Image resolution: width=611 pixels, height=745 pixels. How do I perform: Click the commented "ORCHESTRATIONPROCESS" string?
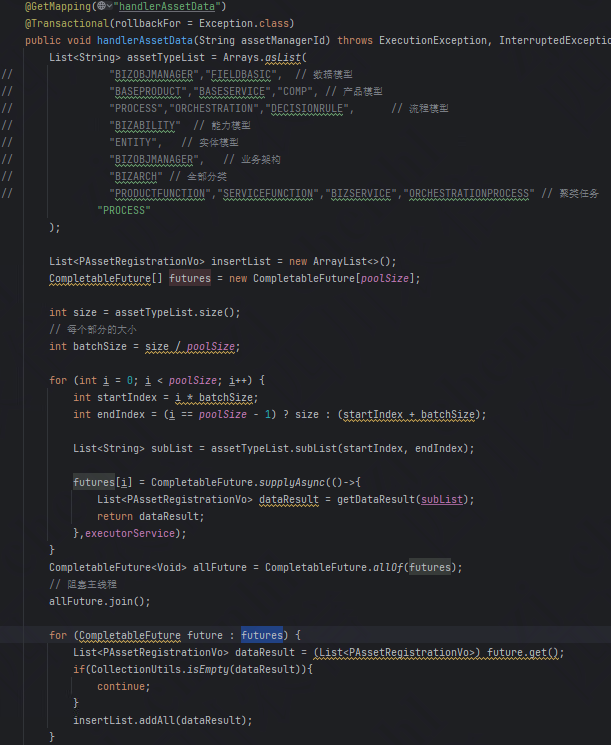[x=468, y=193]
